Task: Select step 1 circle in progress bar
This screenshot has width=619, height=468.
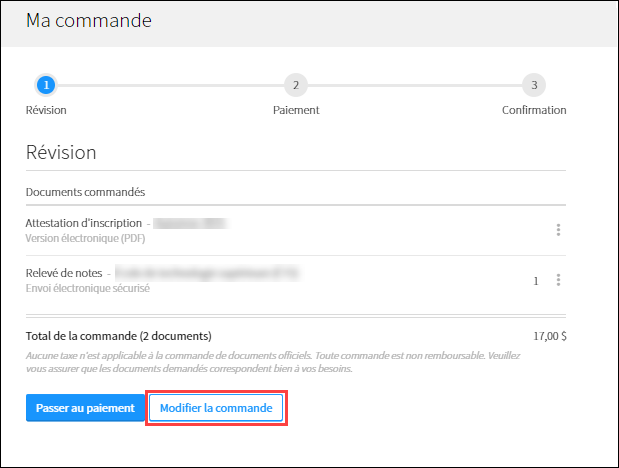Action: click(46, 85)
